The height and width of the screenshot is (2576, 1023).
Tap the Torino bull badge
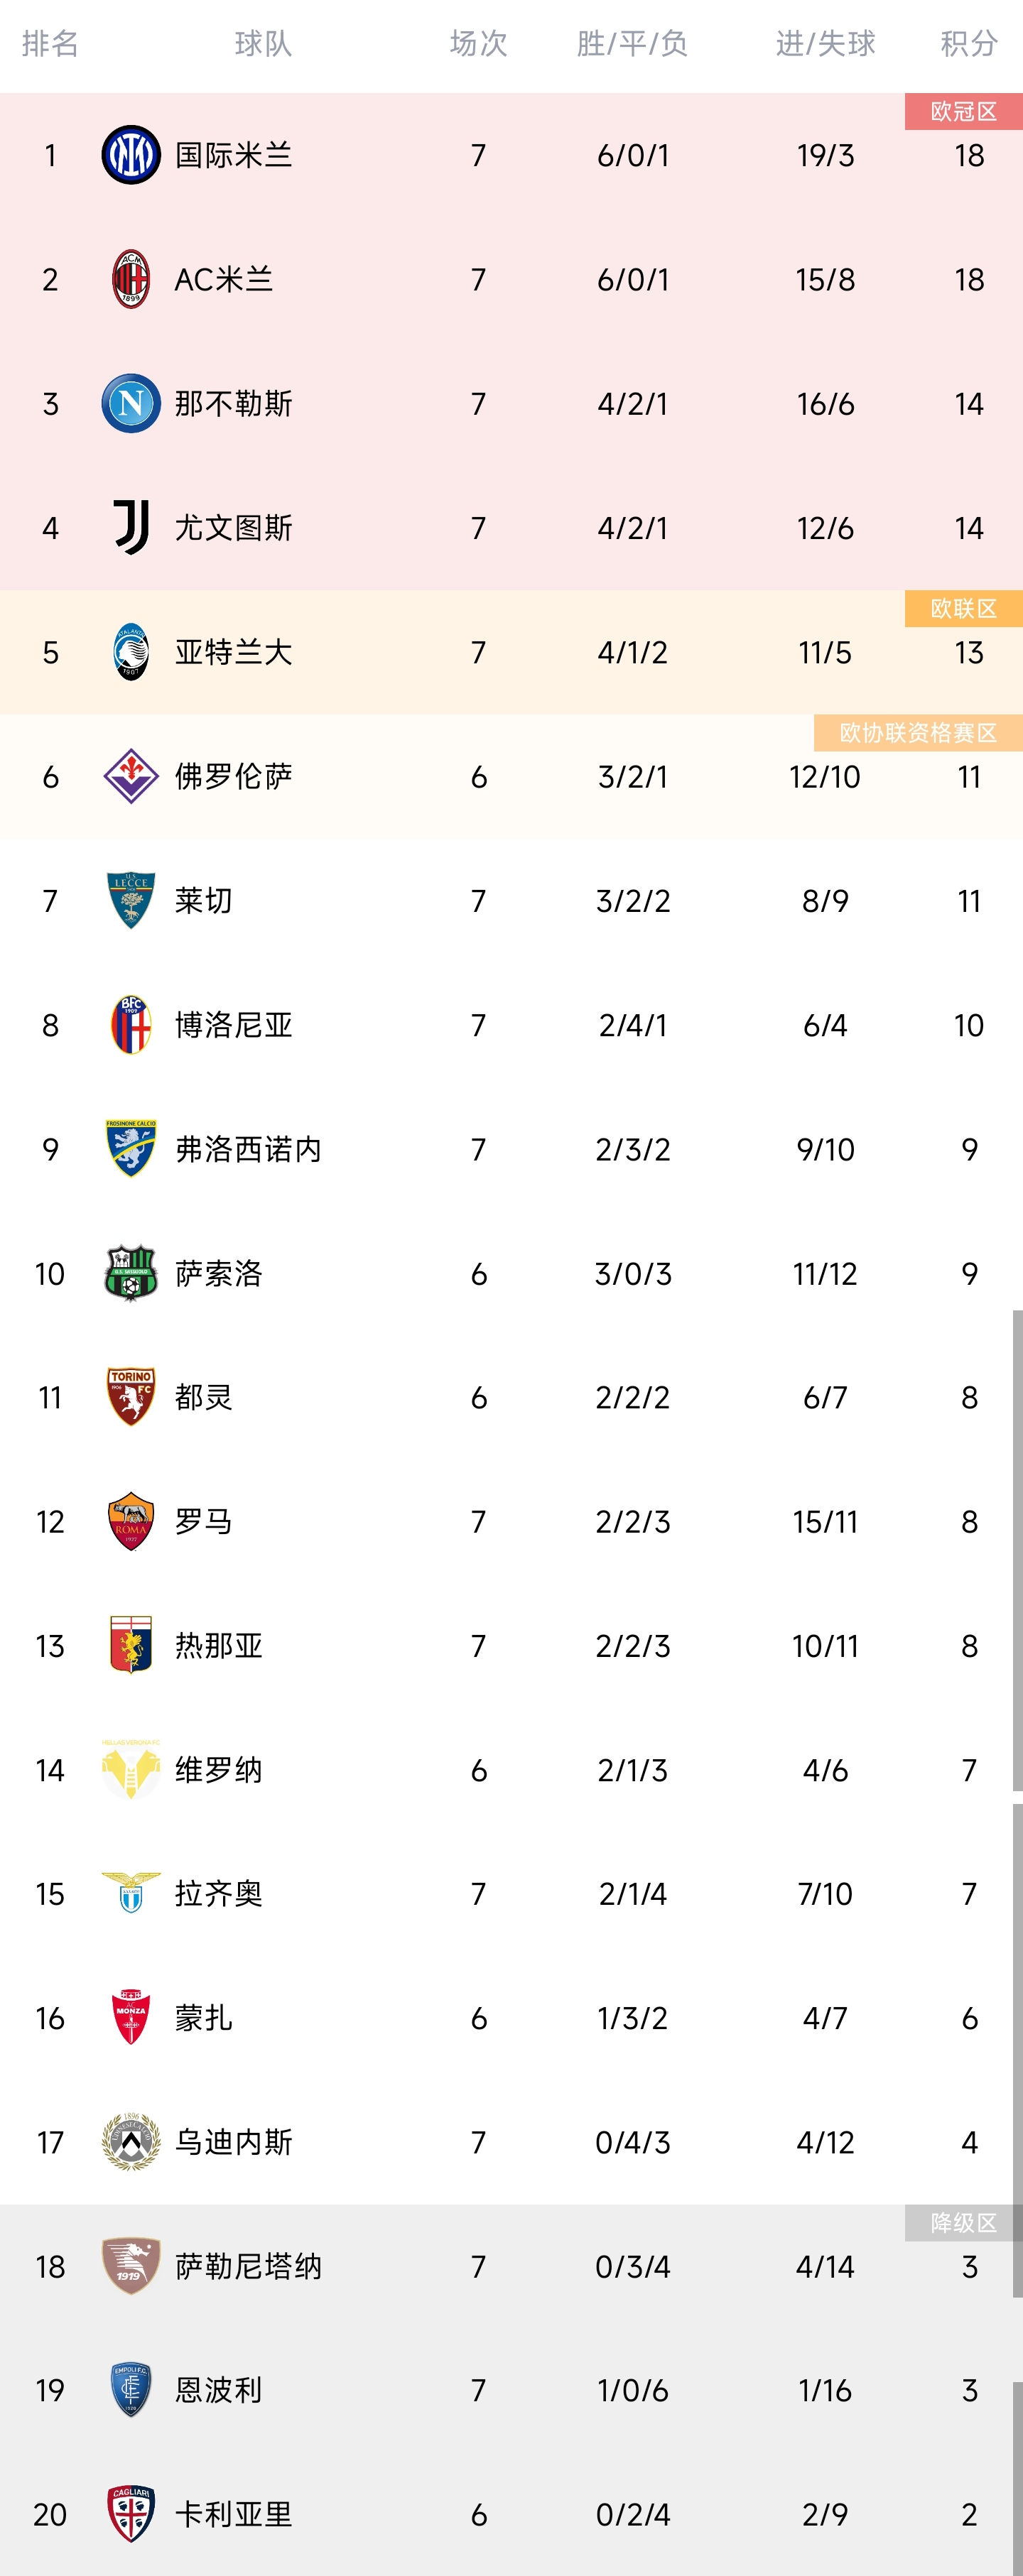pyautogui.click(x=131, y=1397)
